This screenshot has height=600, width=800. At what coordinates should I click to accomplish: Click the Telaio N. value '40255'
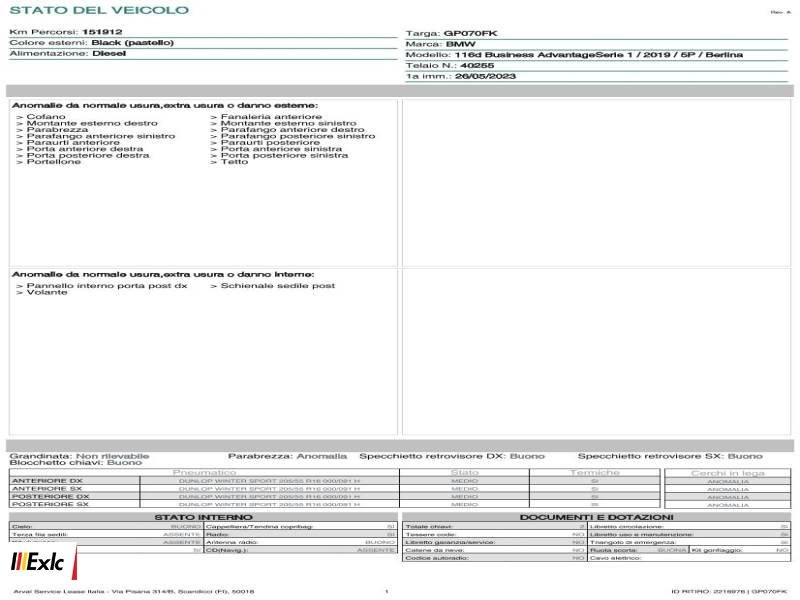(477, 66)
